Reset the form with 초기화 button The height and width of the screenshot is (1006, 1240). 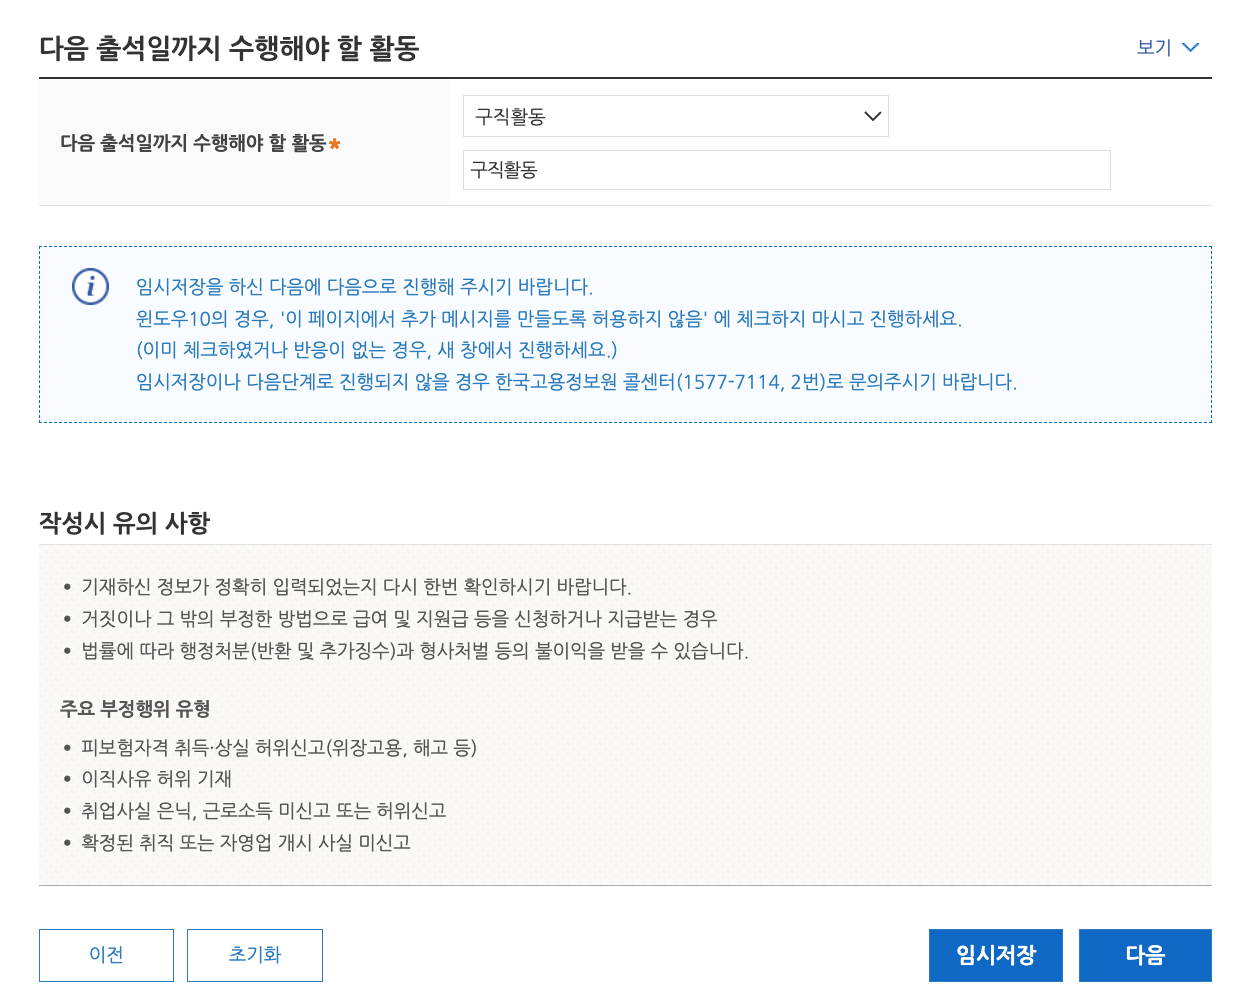(x=255, y=955)
